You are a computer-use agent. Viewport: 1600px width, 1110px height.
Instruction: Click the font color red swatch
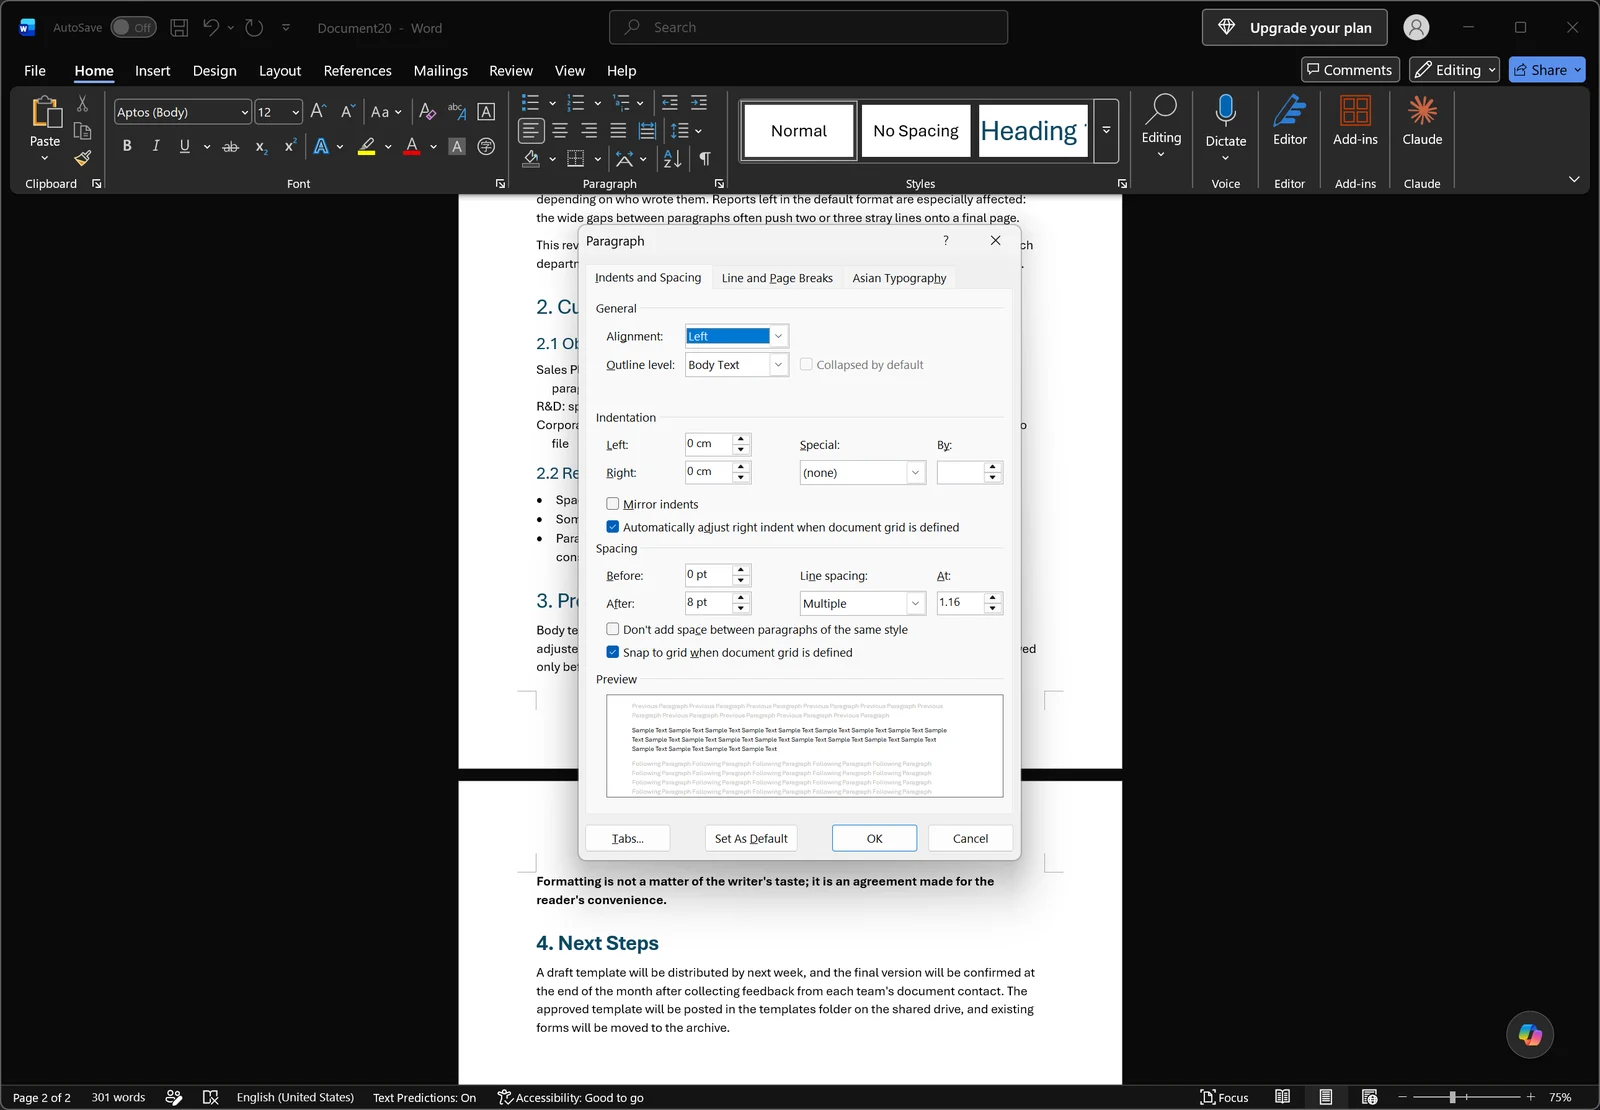(x=412, y=147)
